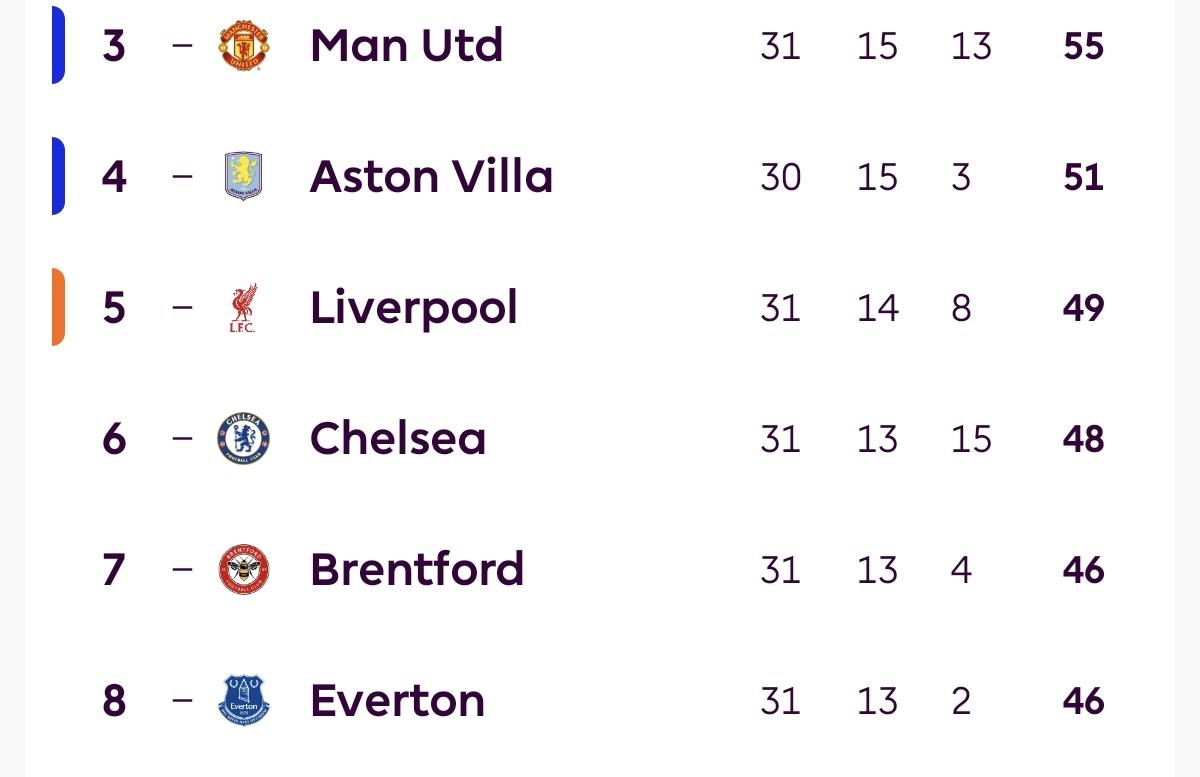Select the Brentford team name

(417, 570)
